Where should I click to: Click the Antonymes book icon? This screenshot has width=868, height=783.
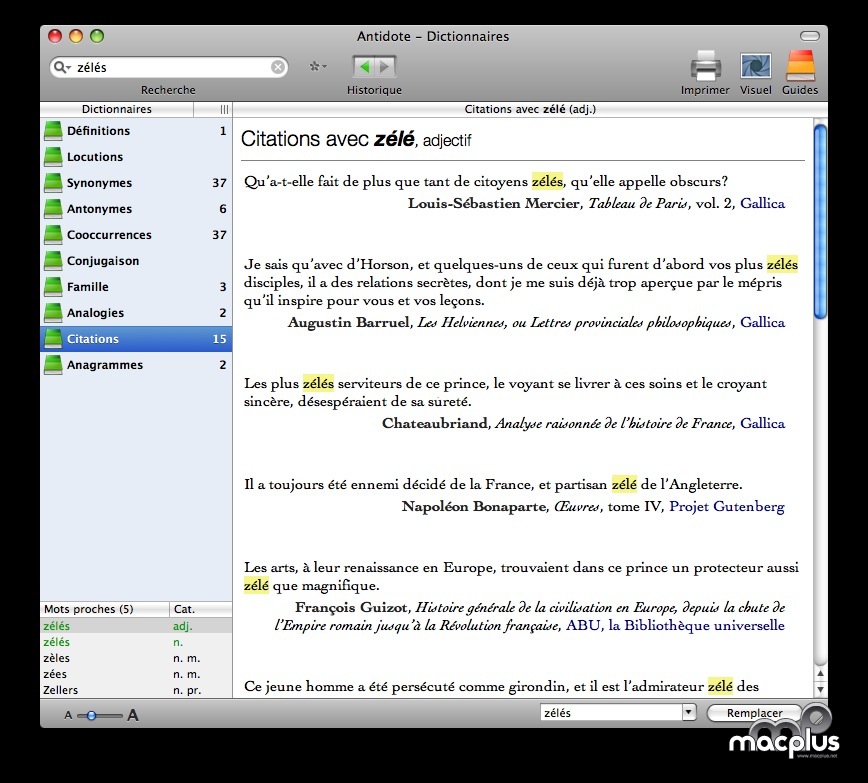coord(53,209)
